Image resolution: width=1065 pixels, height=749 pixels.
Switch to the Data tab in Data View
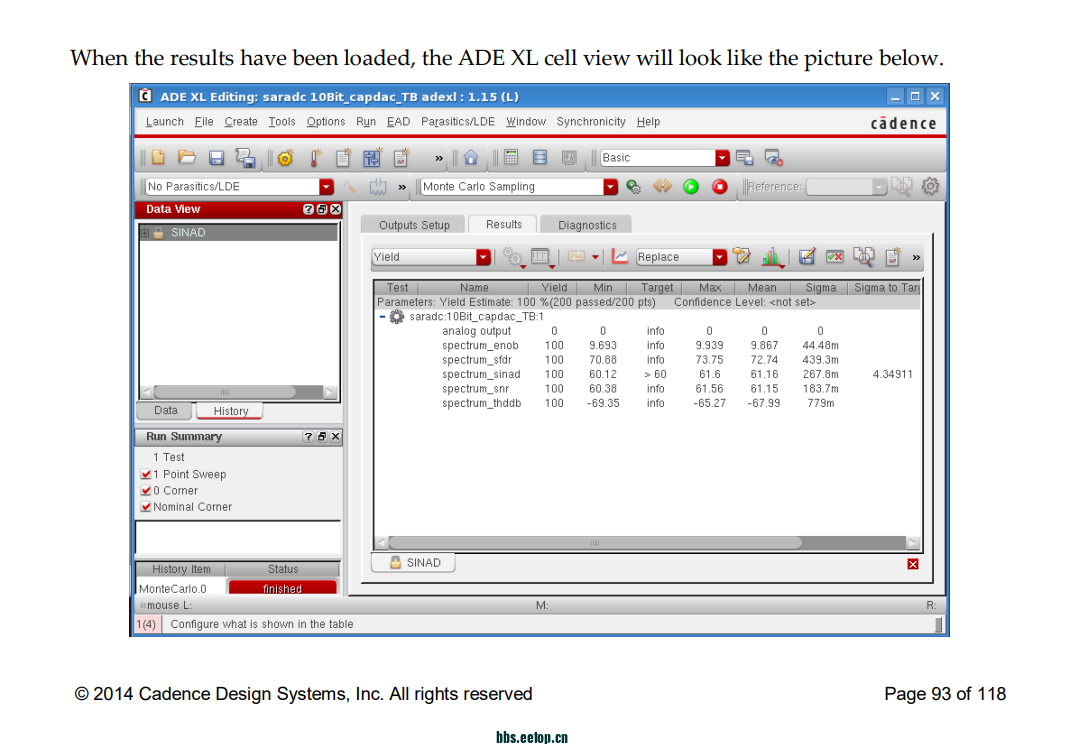tap(166, 410)
